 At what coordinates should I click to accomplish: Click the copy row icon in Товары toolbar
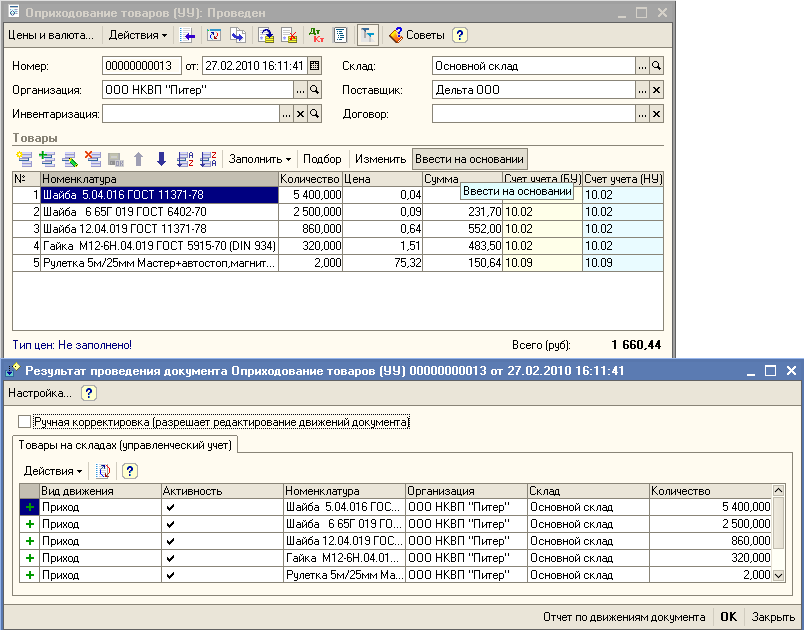point(47,159)
